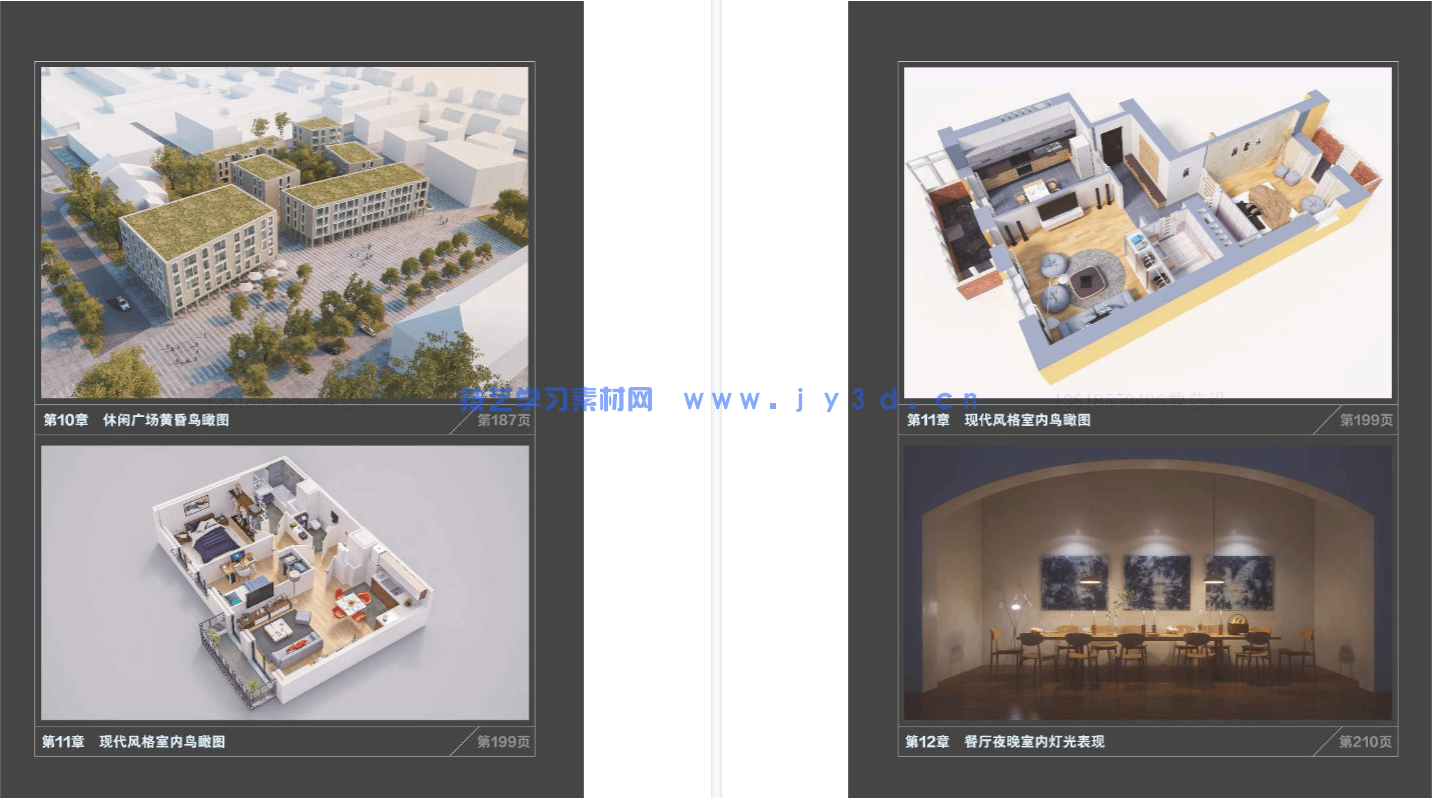Select the apartment bird's-eye thumbnail on left page
The image size is (1433, 798).
click(x=285, y=583)
